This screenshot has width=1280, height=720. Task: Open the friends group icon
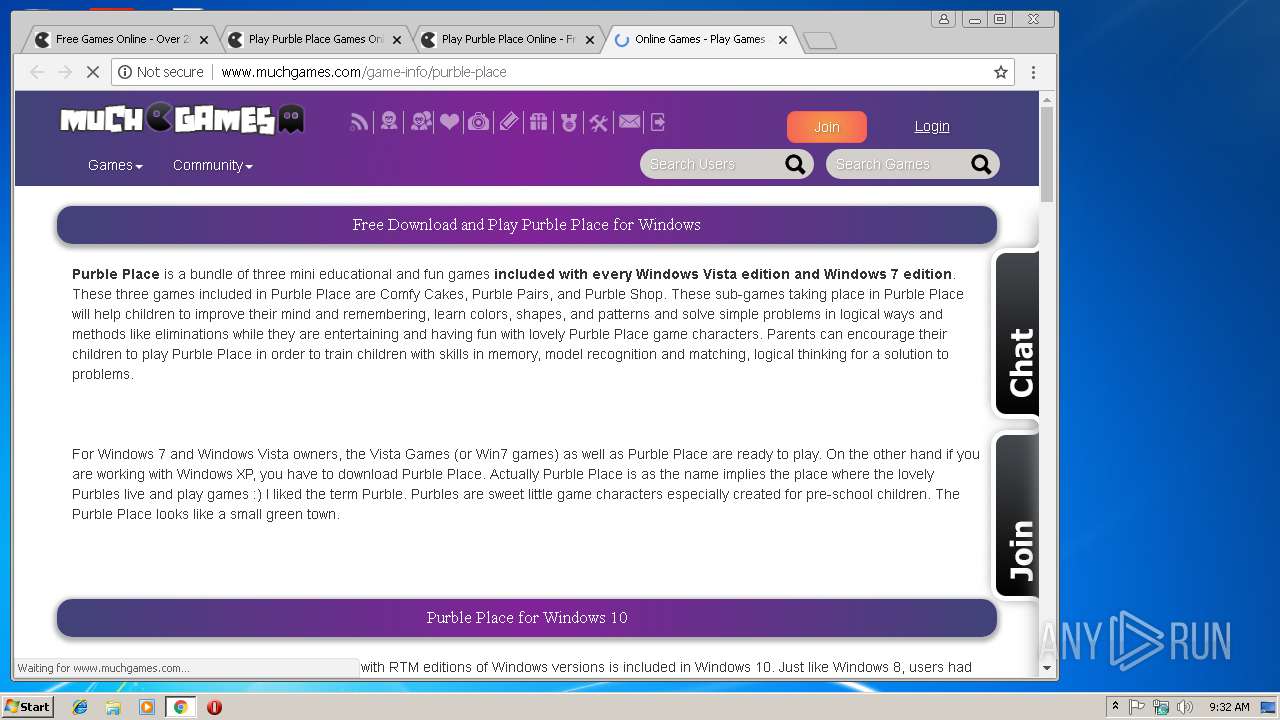(x=421, y=122)
